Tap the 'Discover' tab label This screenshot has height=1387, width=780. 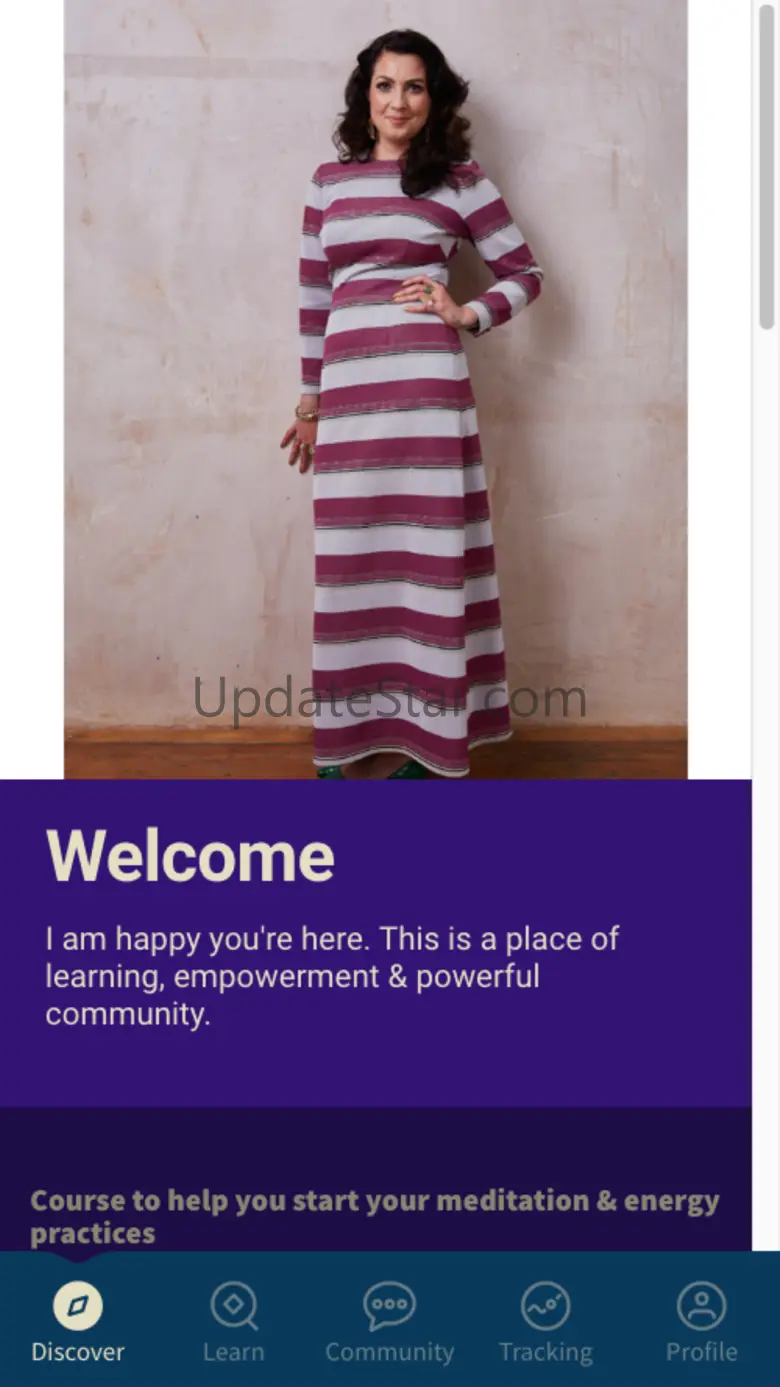pos(78,1352)
